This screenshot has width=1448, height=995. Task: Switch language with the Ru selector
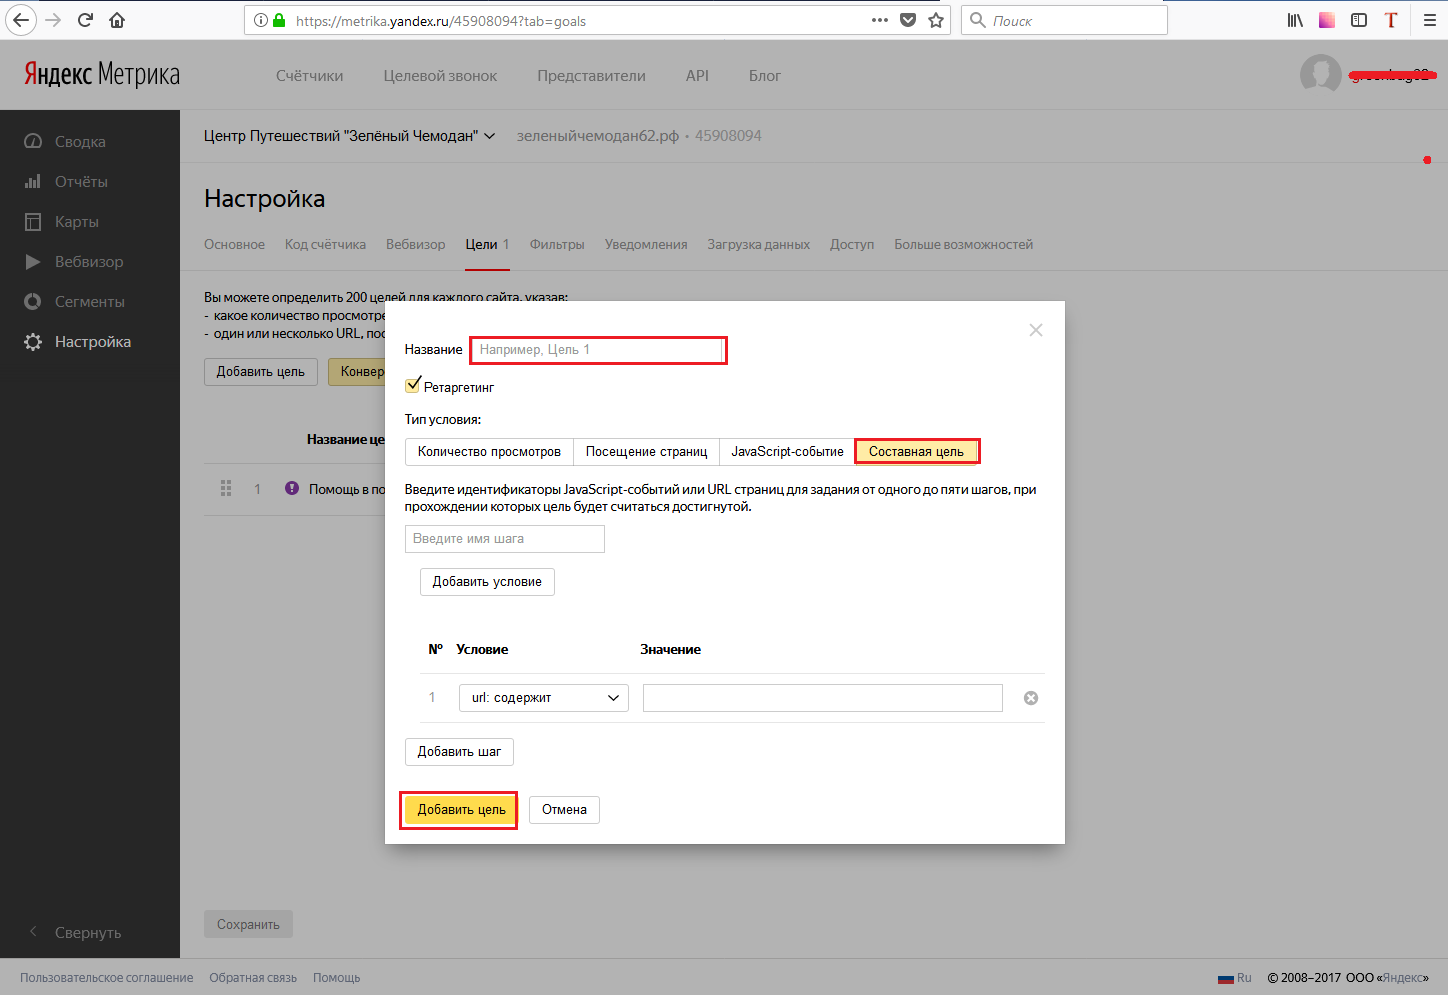[x=1235, y=978]
